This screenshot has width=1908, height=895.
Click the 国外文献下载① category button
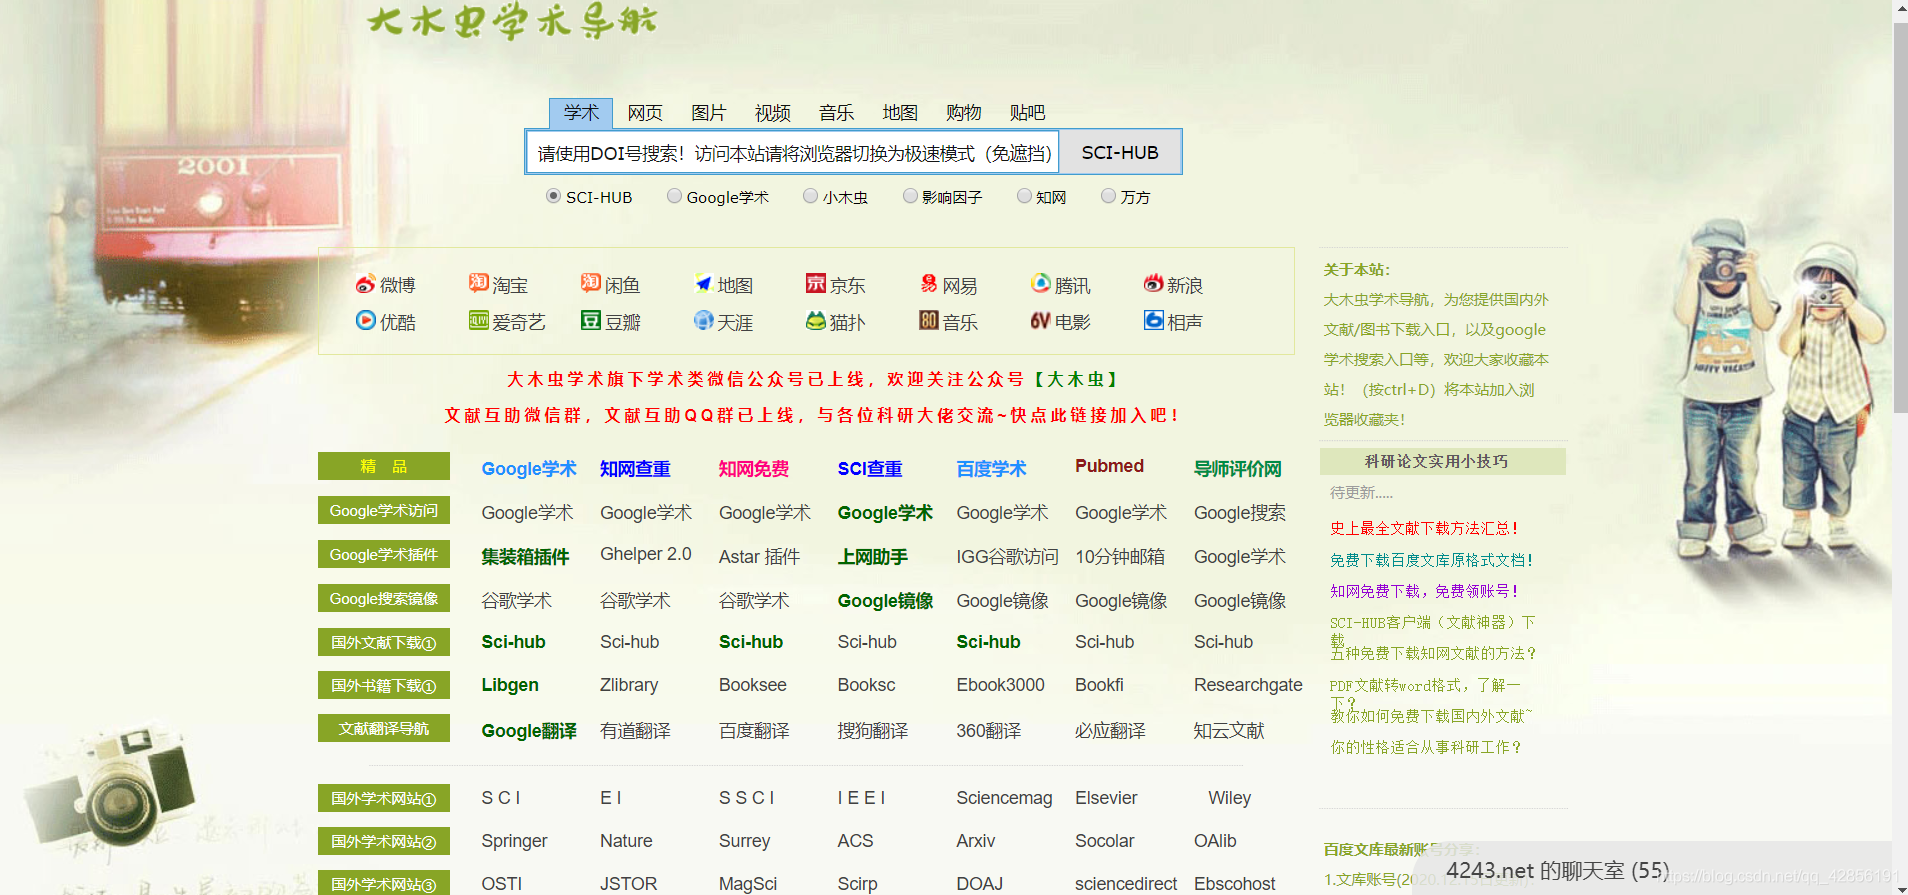[384, 642]
